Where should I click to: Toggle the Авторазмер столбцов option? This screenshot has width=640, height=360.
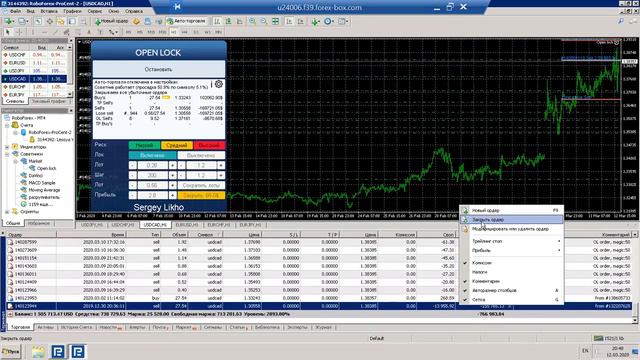coord(512,290)
